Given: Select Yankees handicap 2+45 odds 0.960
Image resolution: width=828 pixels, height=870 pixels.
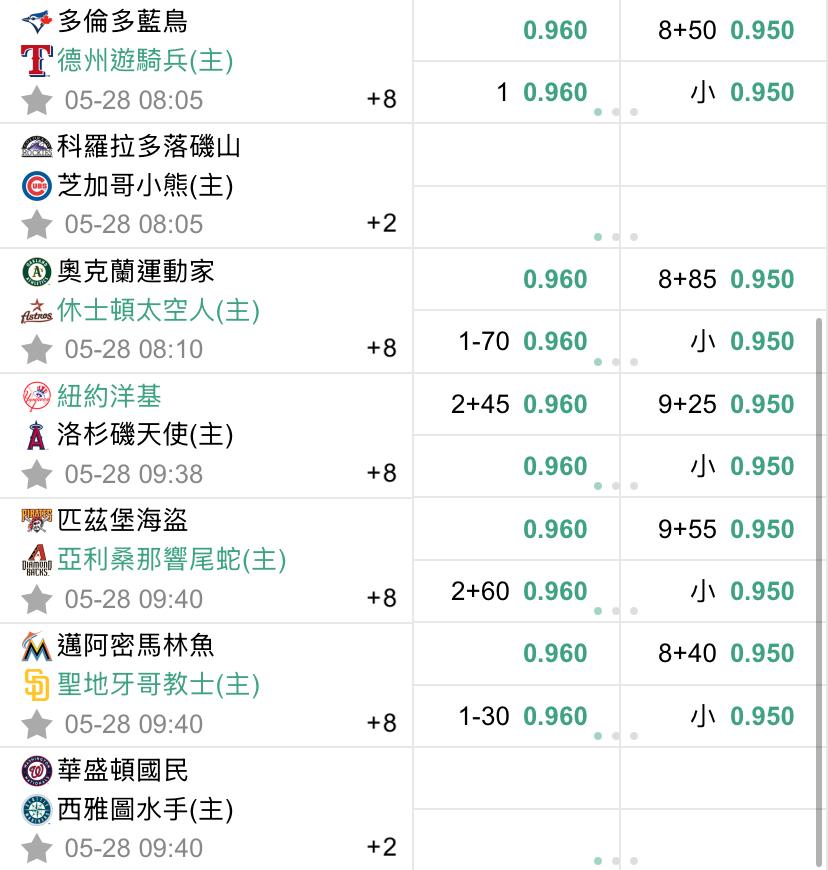Looking at the screenshot, I should coord(517,404).
